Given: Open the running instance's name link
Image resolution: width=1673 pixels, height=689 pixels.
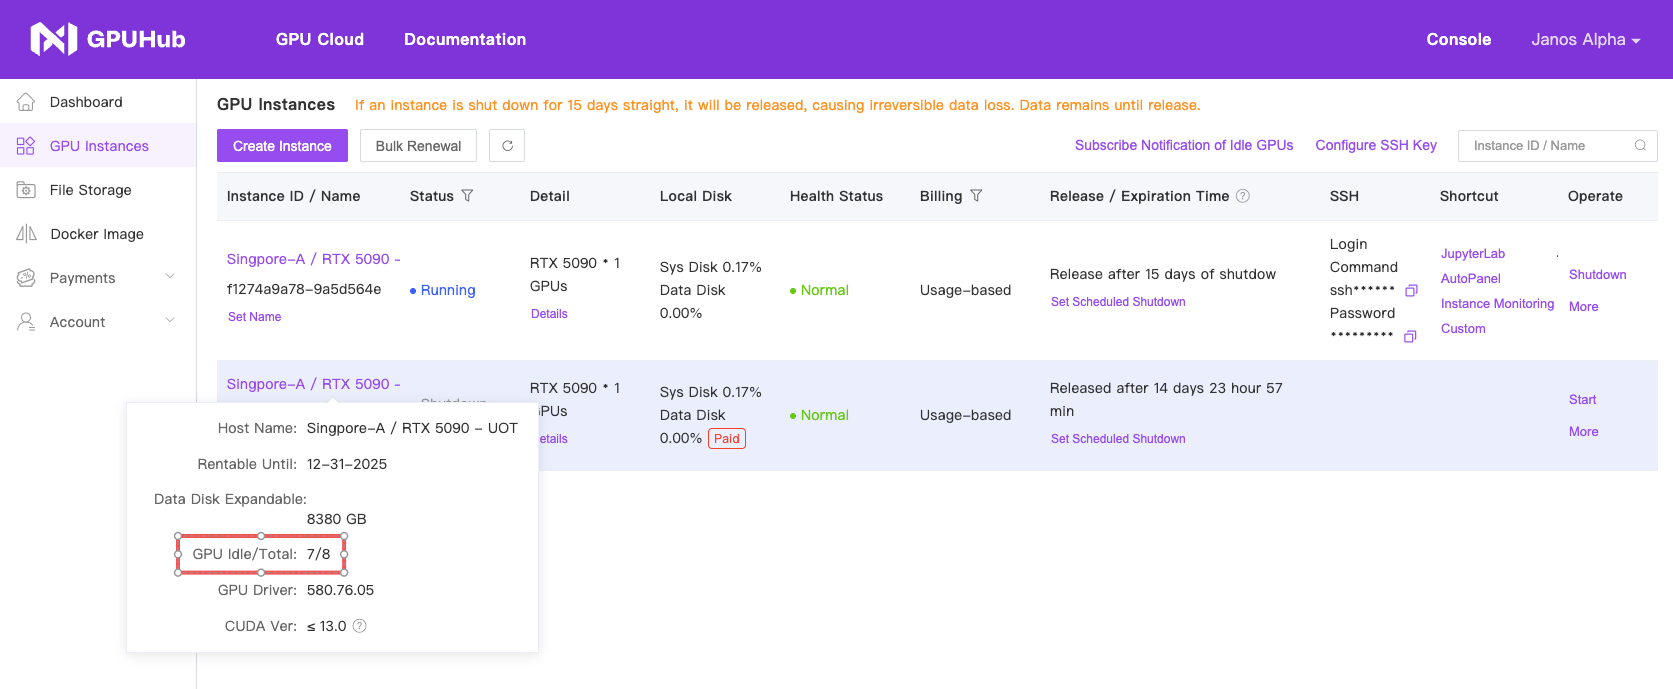Looking at the screenshot, I should pyautogui.click(x=314, y=259).
